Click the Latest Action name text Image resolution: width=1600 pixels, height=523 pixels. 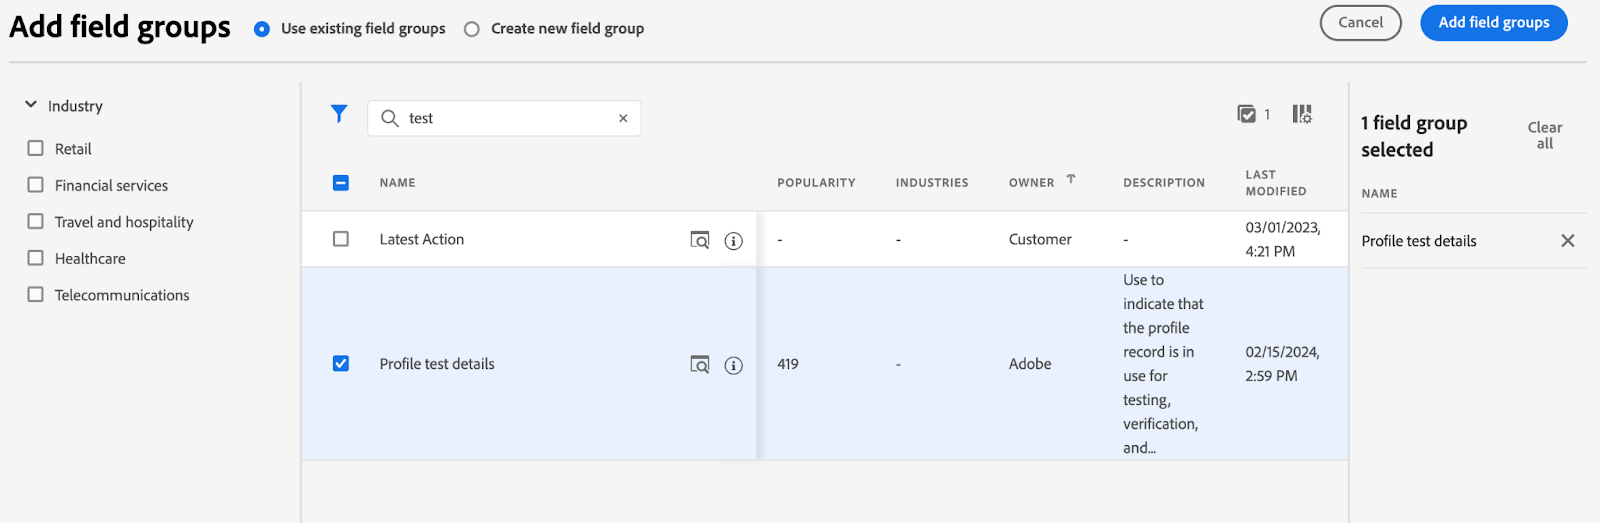click(x=422, y=239)
